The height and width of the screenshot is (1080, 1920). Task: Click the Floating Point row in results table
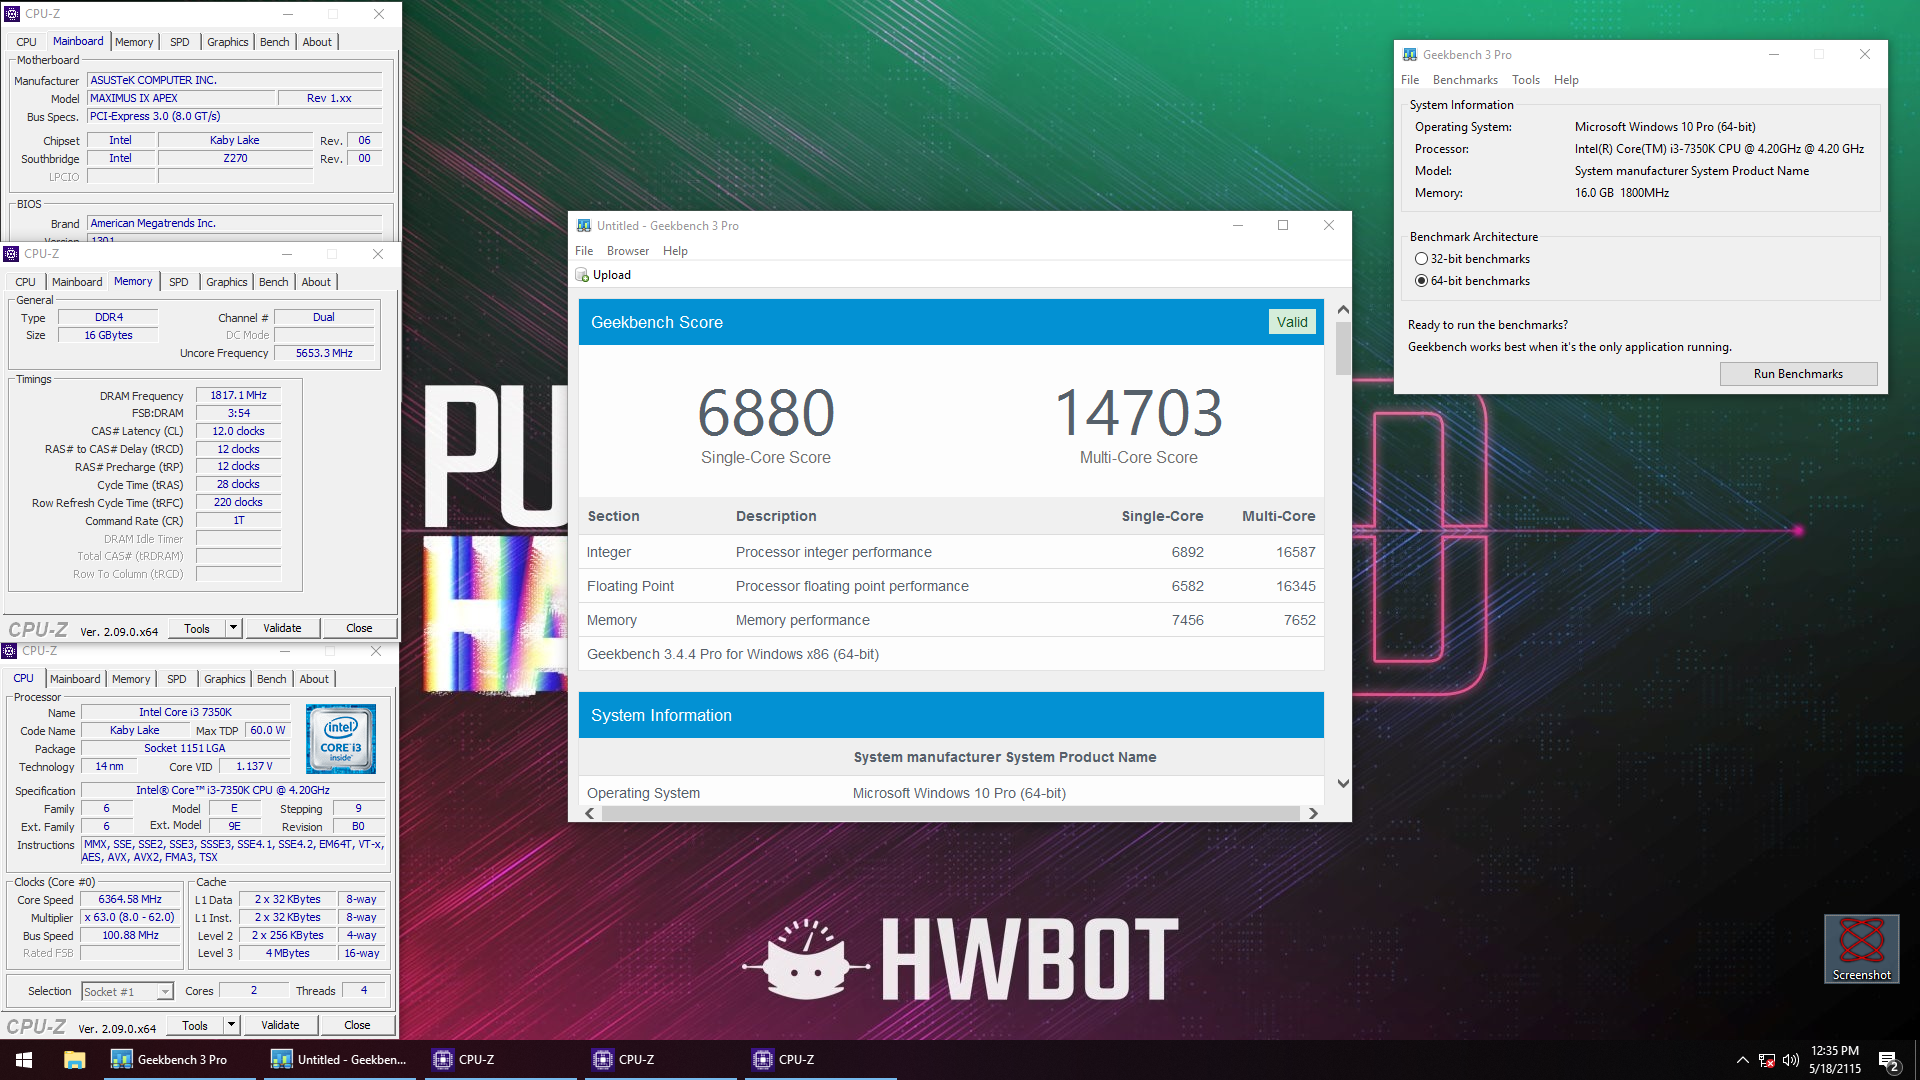(x=951, y=586)
